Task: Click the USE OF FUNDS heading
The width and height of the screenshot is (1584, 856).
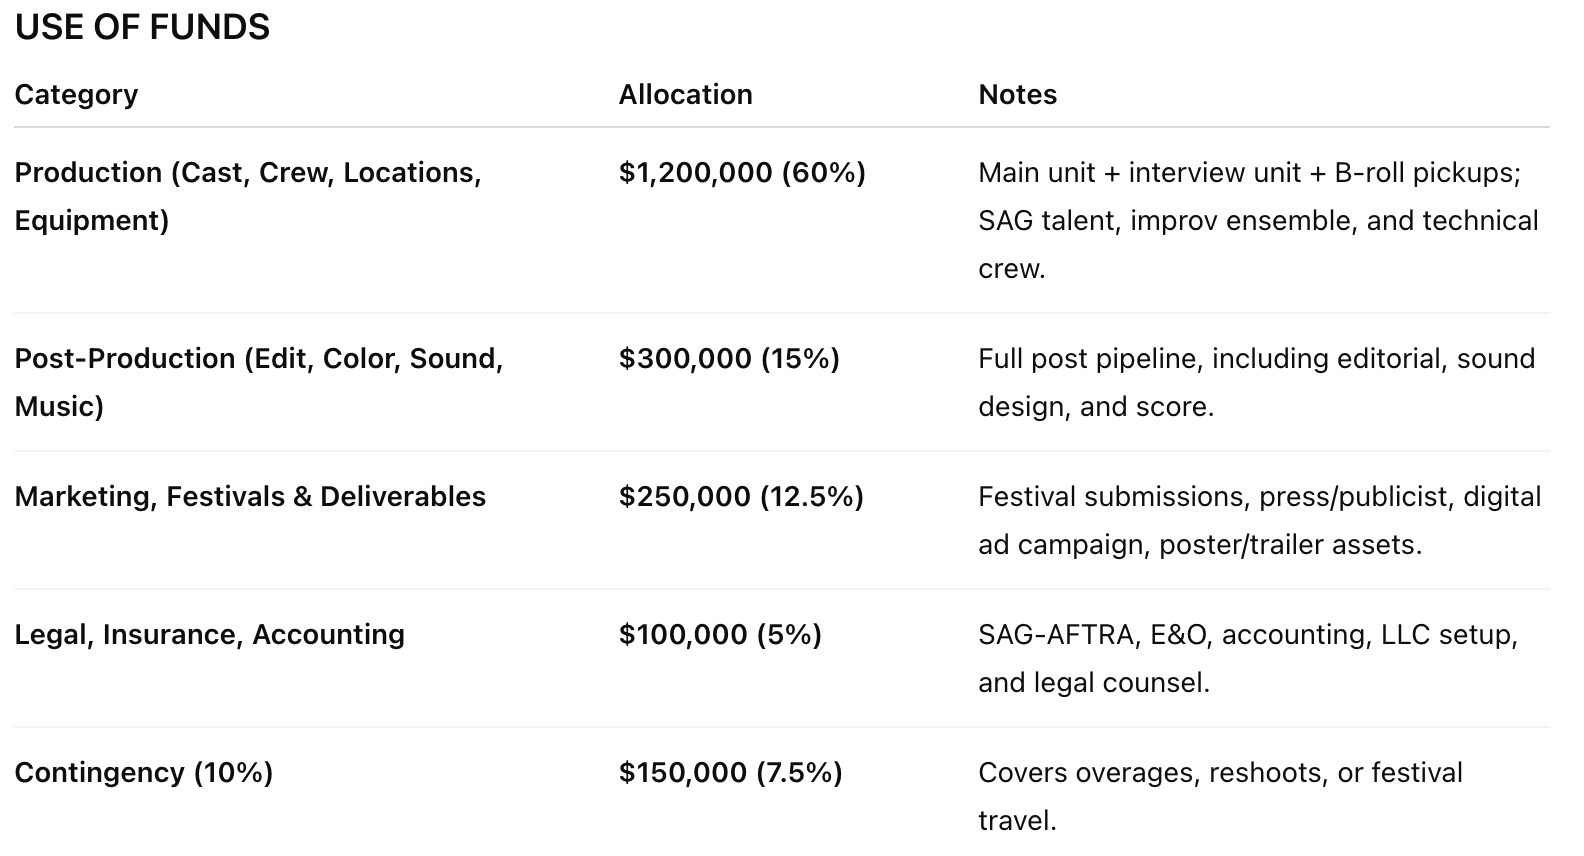Action: point(142,27)
